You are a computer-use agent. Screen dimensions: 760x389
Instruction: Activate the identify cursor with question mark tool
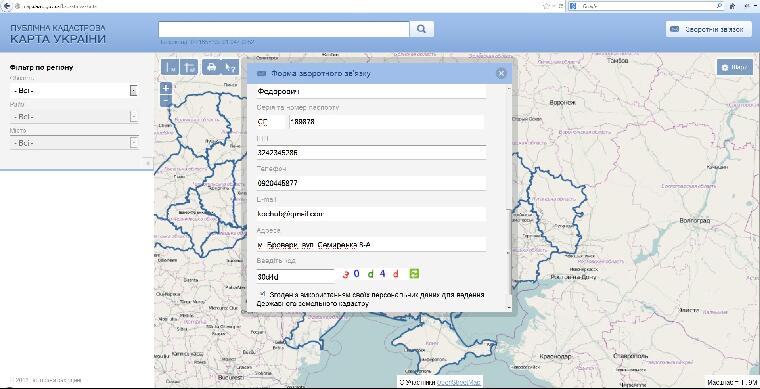point(230,67)
